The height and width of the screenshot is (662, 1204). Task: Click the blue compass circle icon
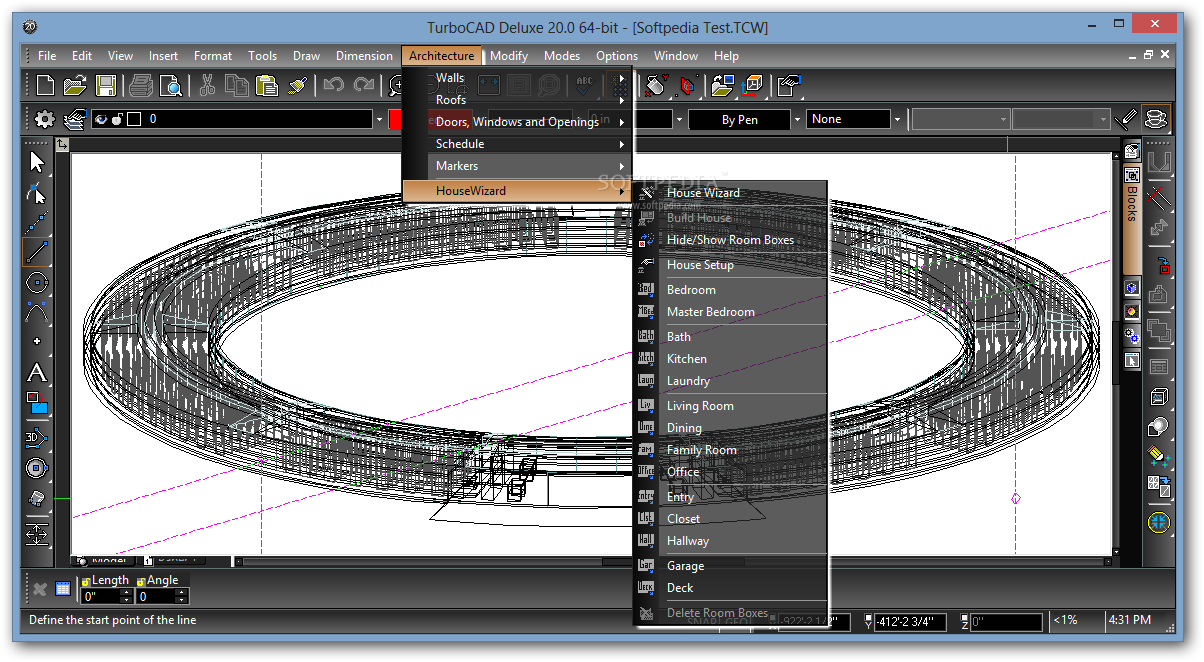coord(1159,522)
